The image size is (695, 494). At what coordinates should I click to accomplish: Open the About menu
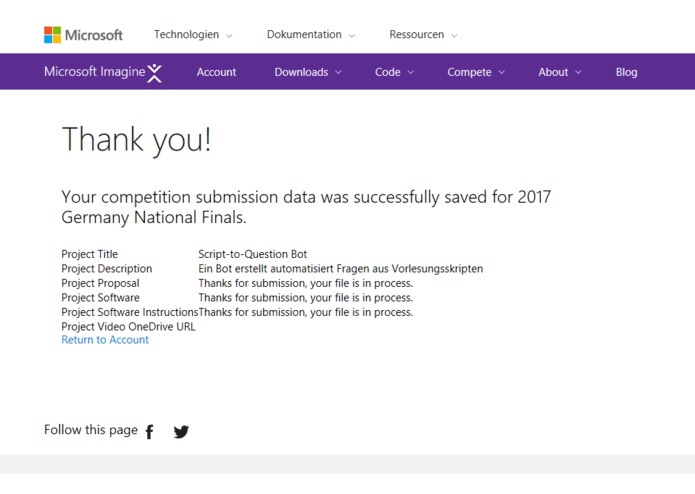tap(560, 72)
